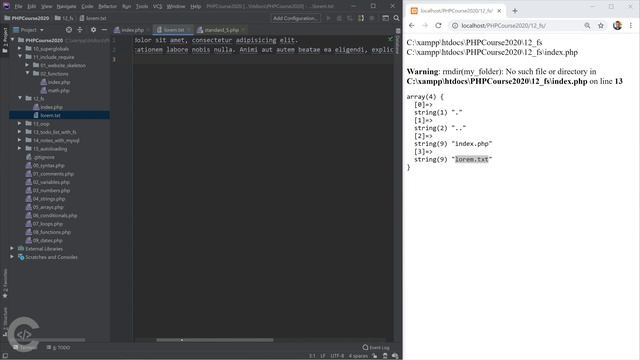Click the editor horizontal scrollbar

pos(215,340)
